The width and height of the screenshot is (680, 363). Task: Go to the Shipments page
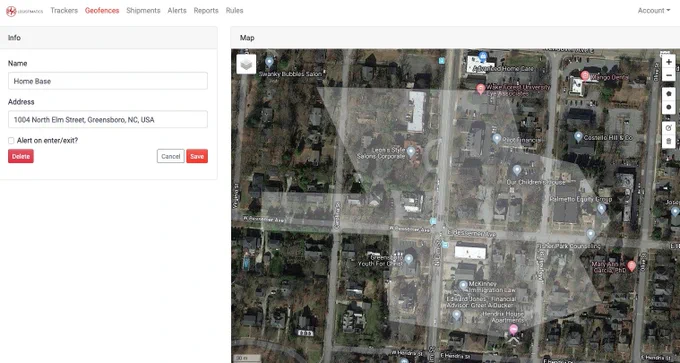pos(143,11)
